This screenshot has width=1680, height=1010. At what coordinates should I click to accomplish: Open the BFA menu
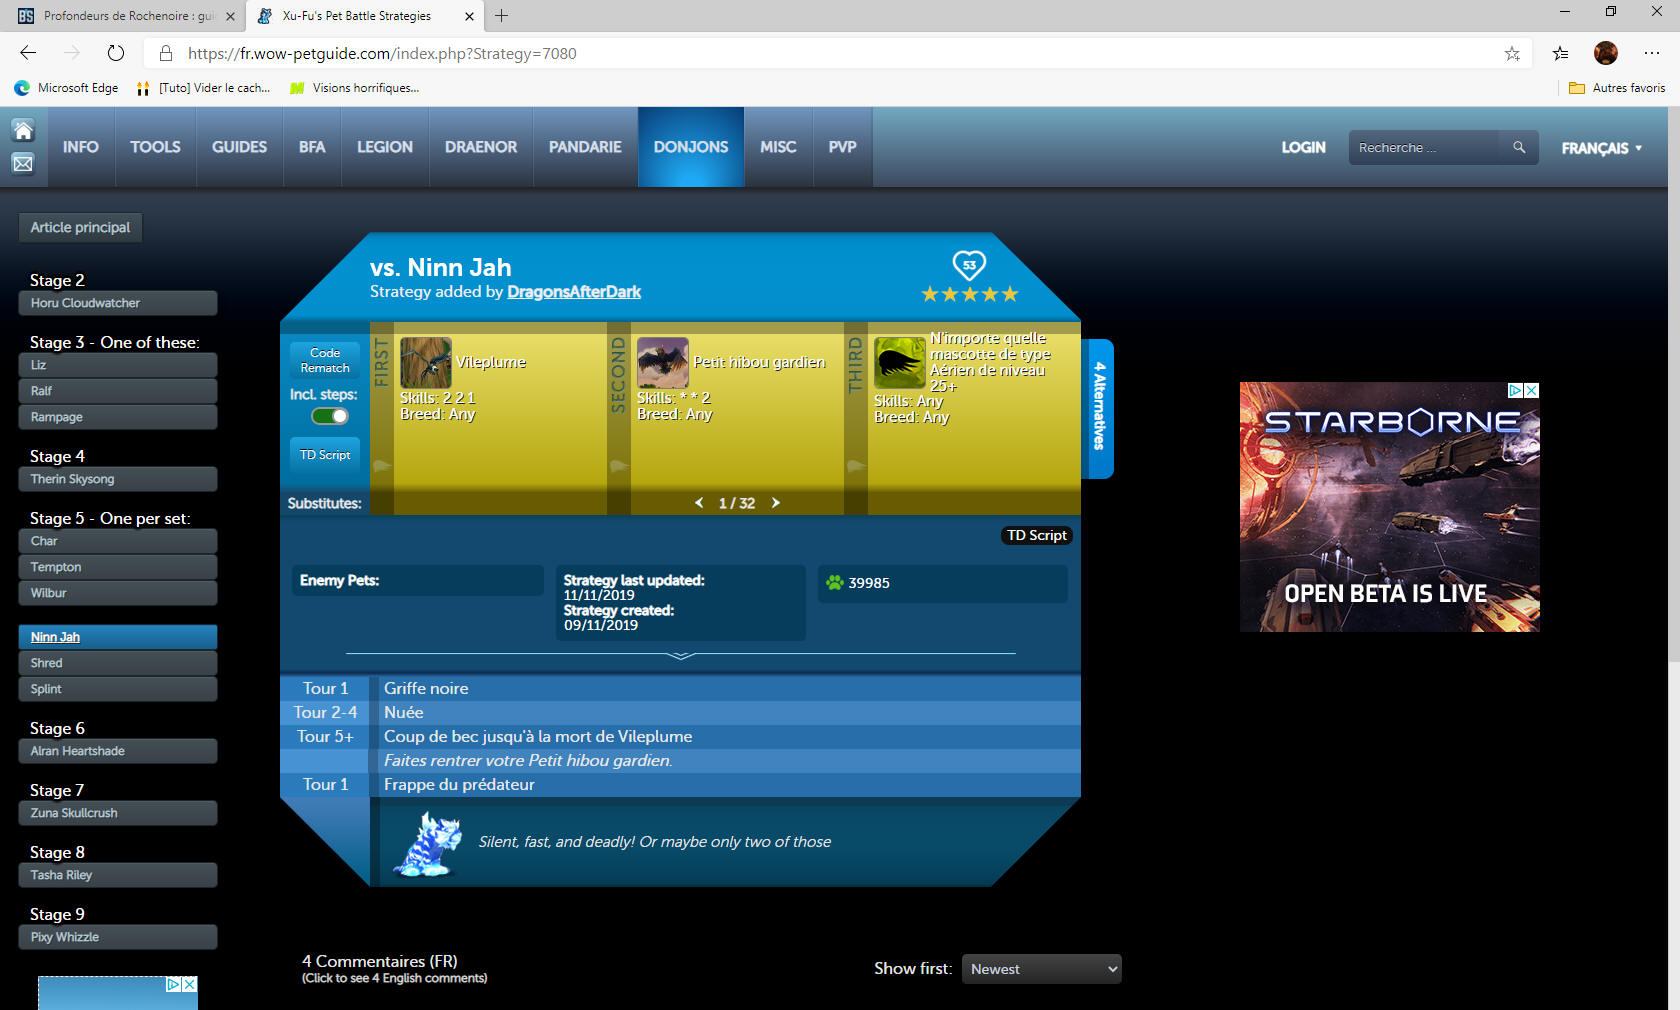tap(312, 147)
